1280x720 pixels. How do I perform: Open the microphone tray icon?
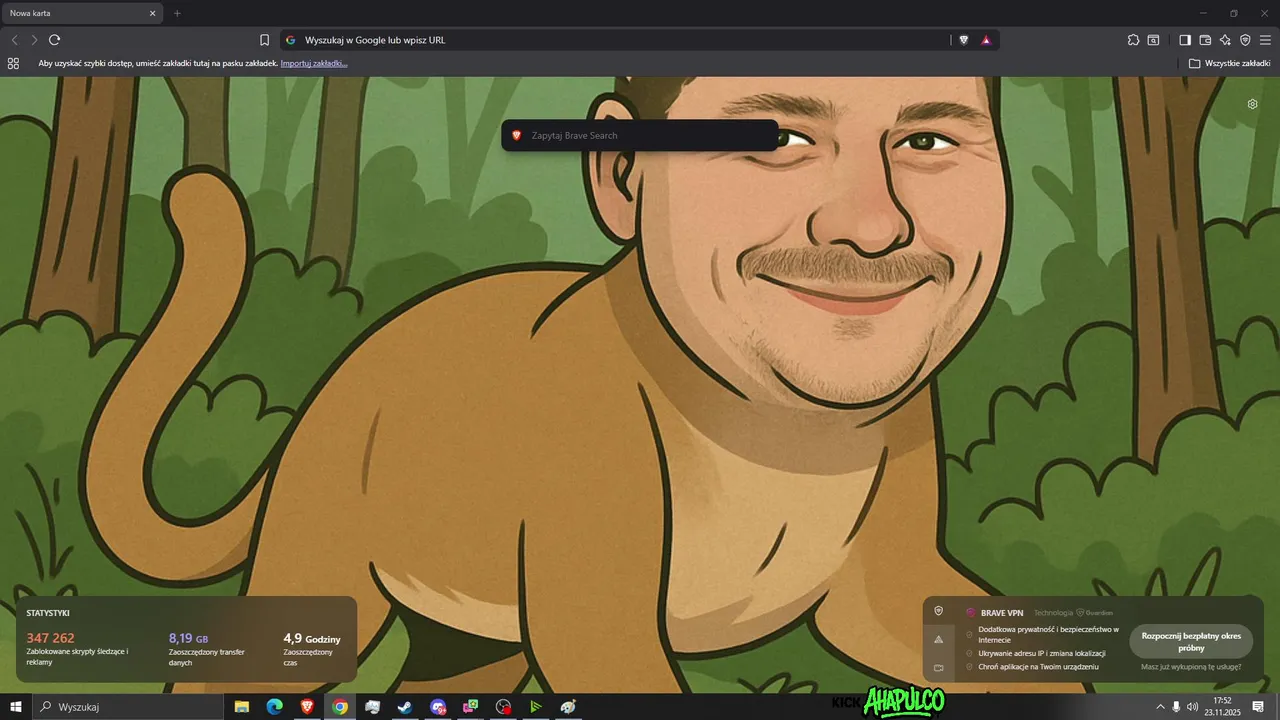click(x=1176, y=707)
